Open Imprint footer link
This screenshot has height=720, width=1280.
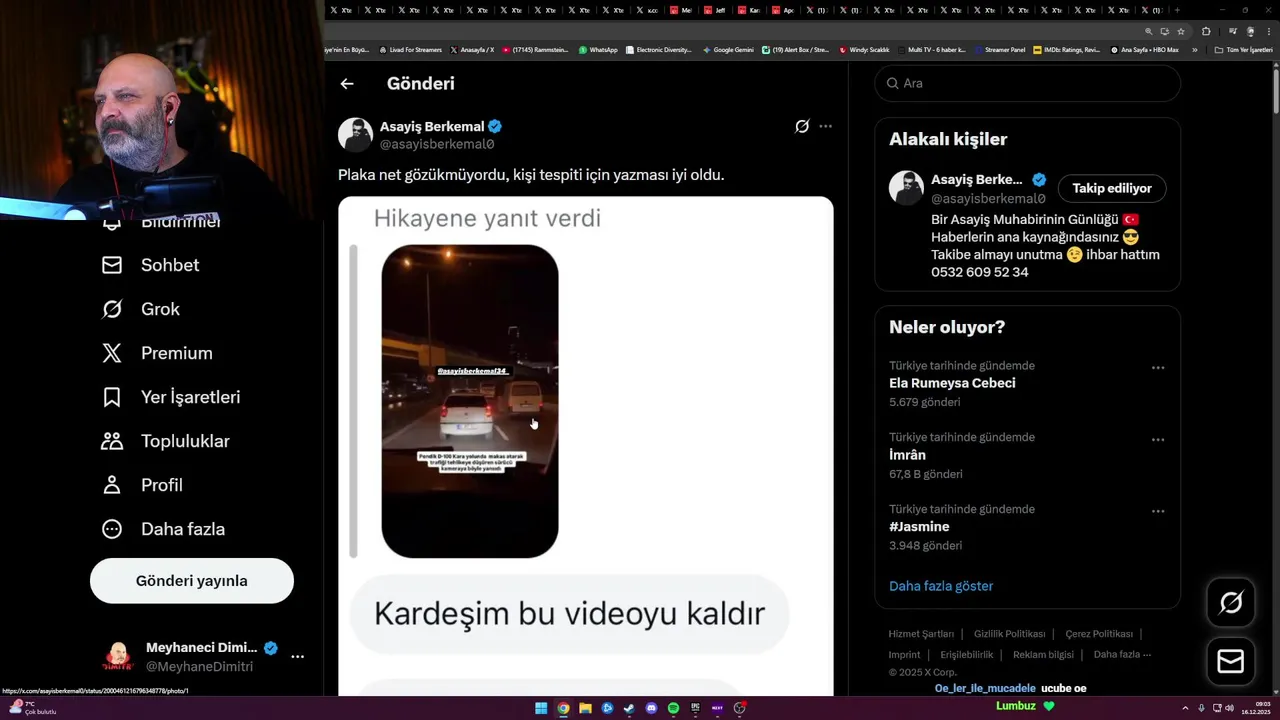904,655
